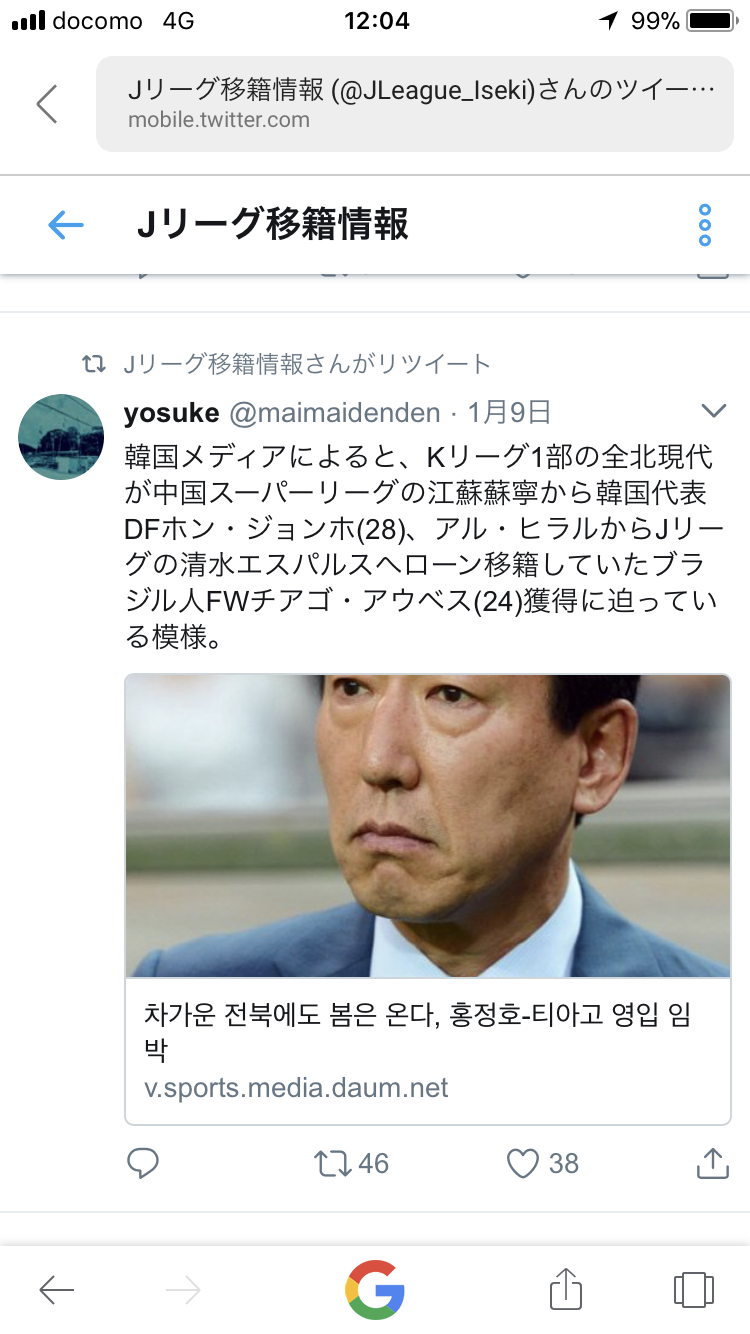This screenshot has height=1334, width=750.
Task: Navigate back with bottom toolbar arrow
Action: (57, 1290)
